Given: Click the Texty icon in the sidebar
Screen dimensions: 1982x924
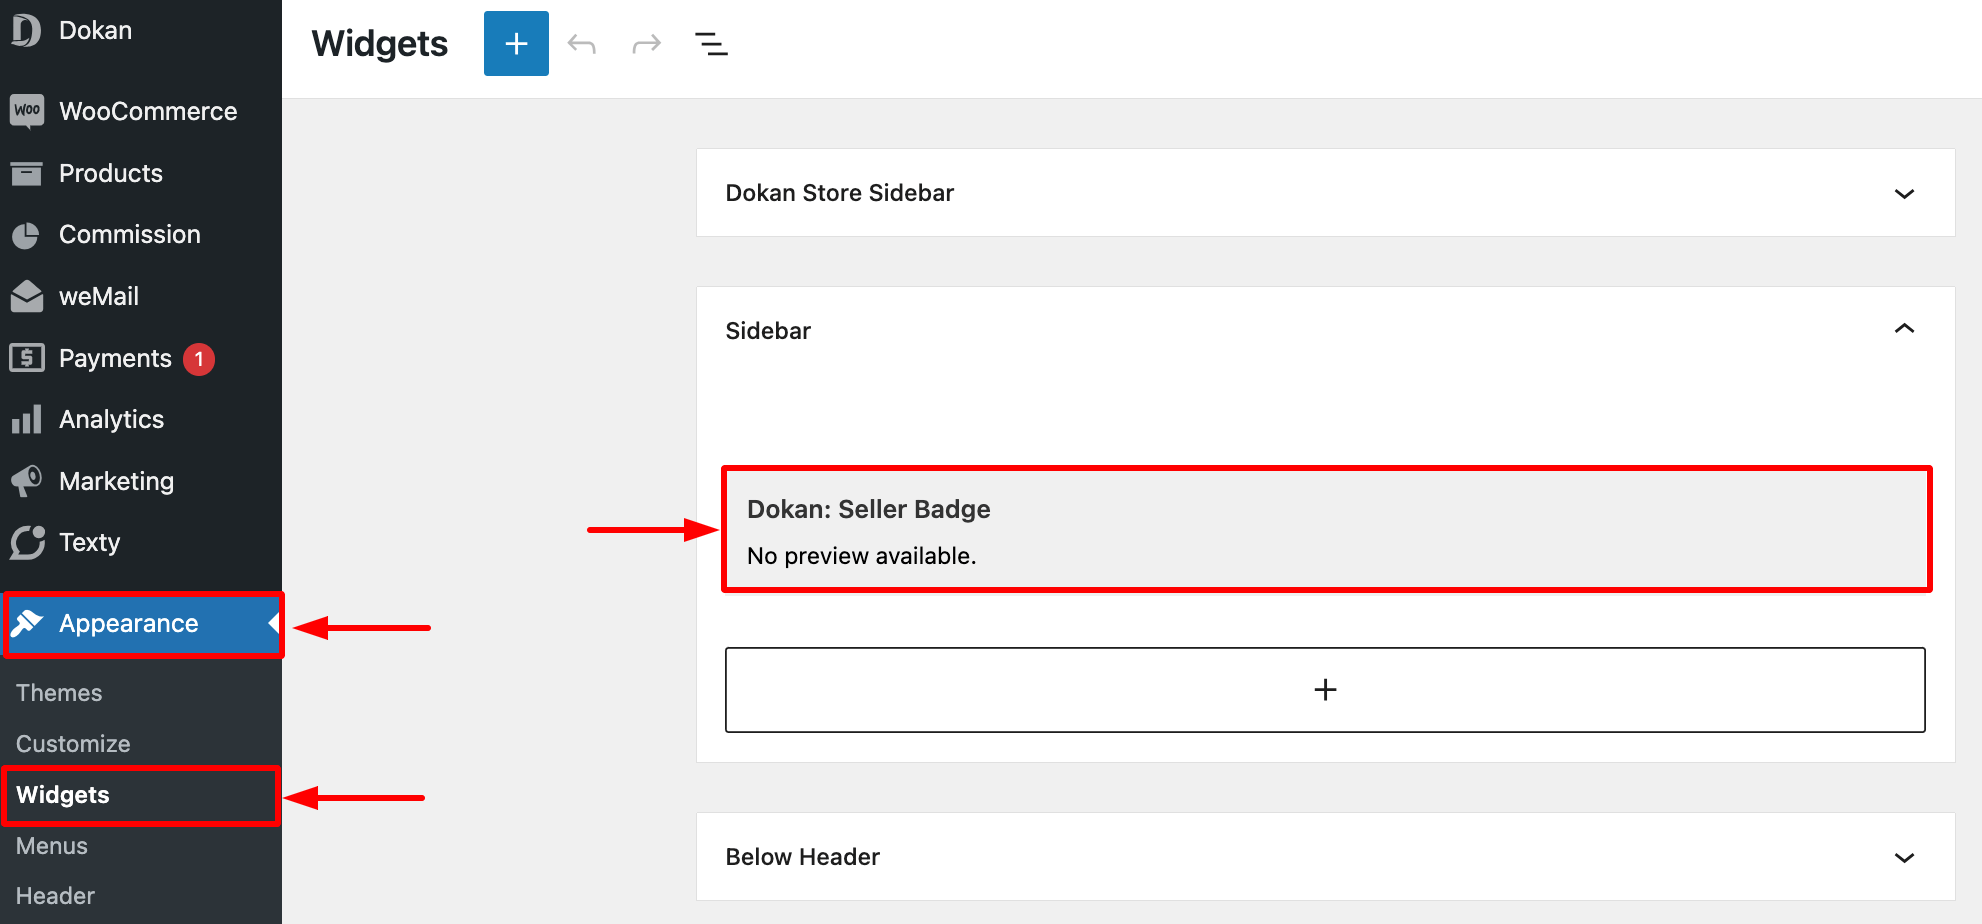Looking at the screenshot, I should click(x=27, y=542).
